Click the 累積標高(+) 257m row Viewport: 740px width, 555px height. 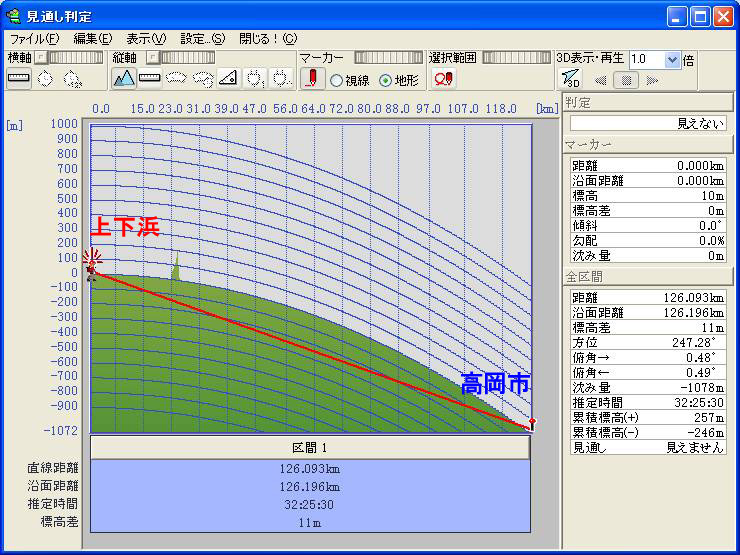pos(648,418)
